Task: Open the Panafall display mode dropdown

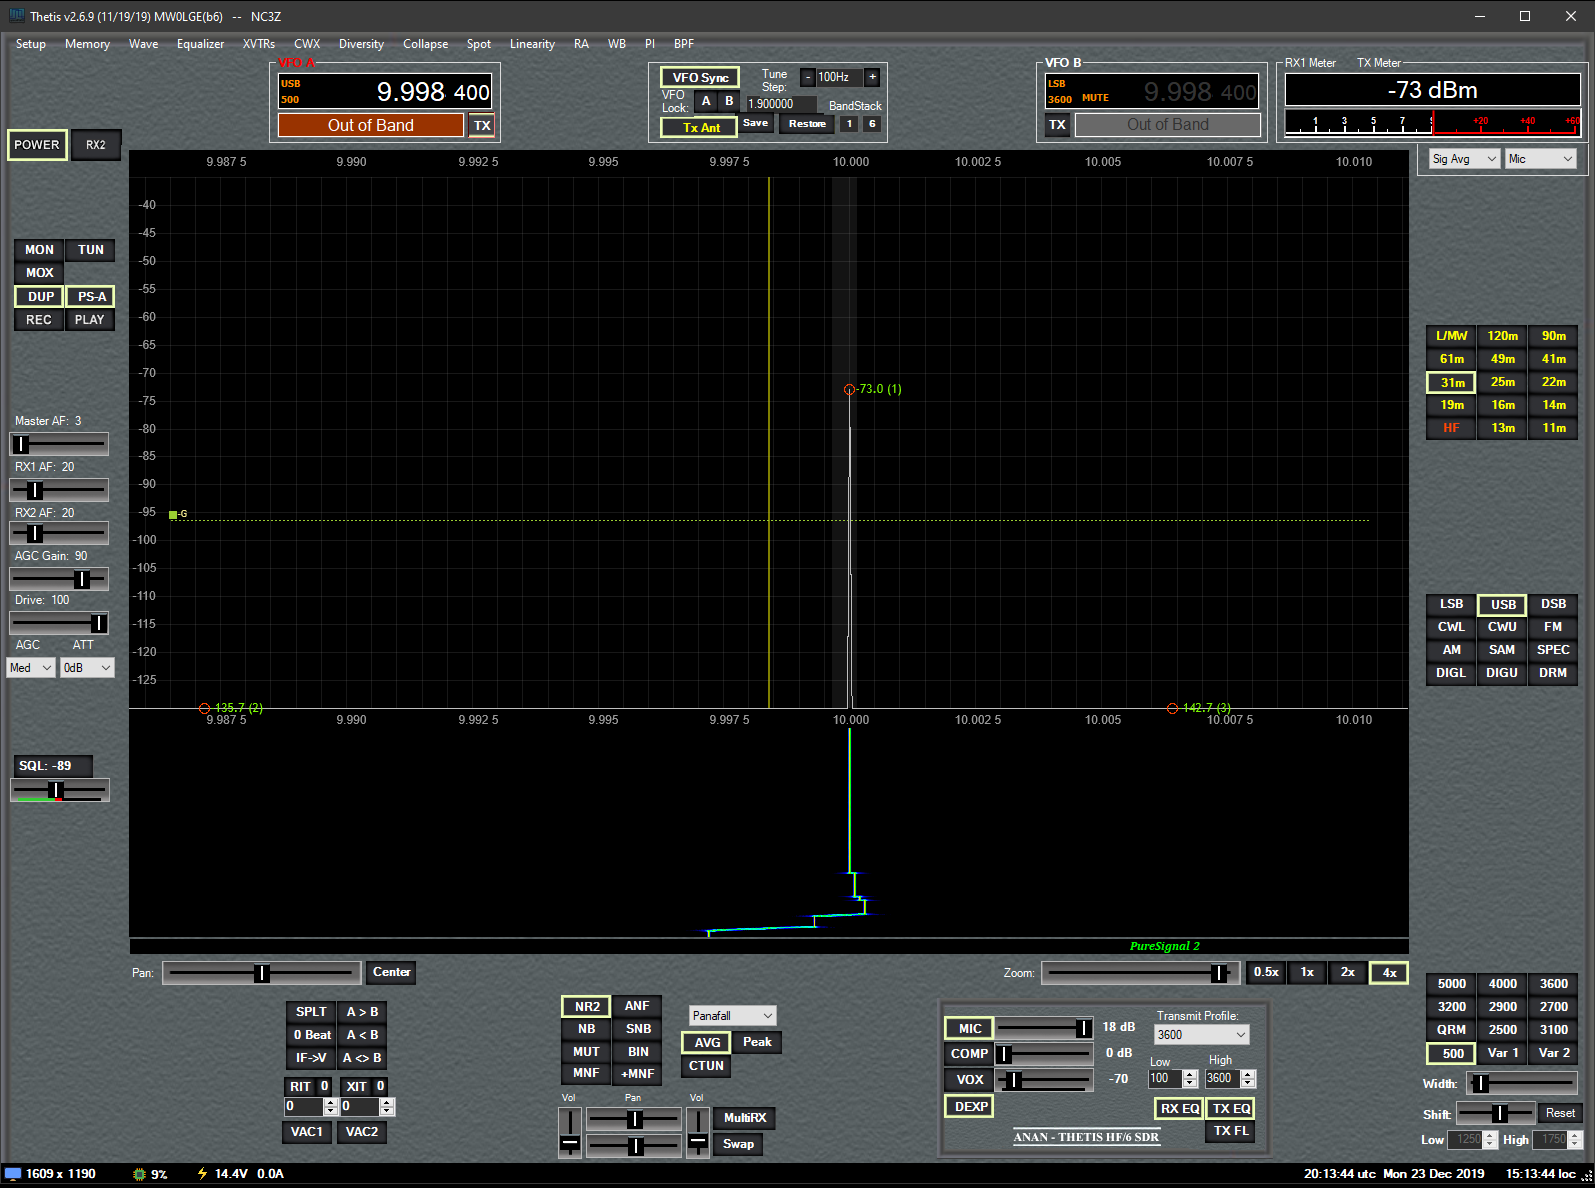Action: 733,1016
